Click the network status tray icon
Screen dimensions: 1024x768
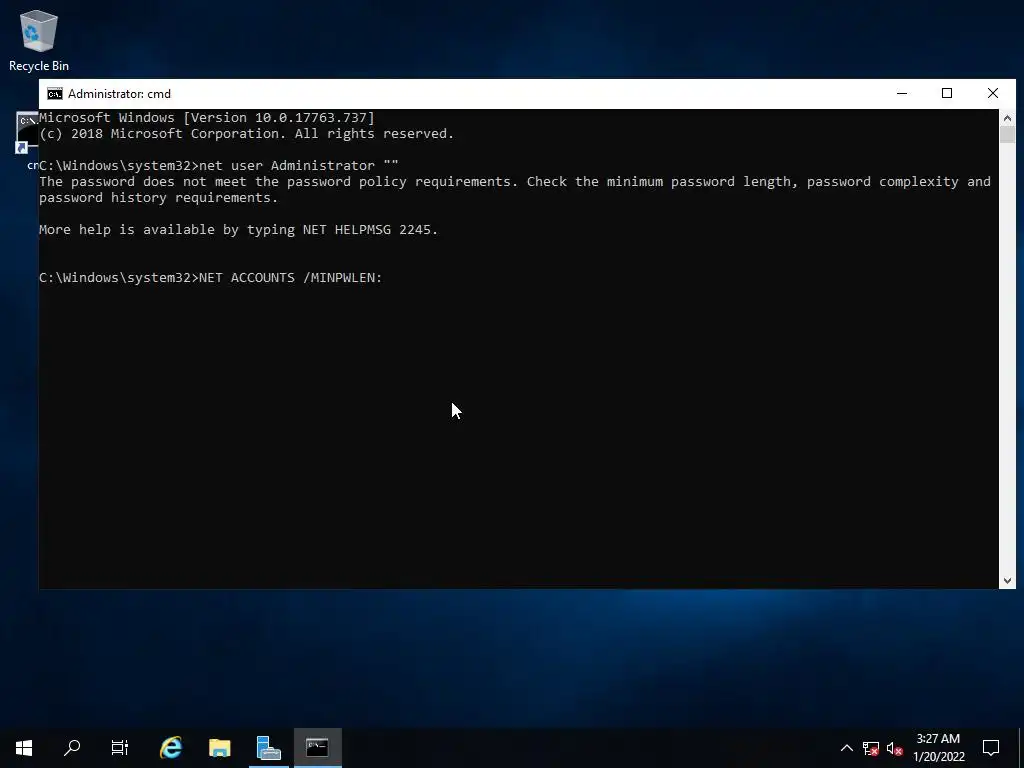coord(871,748)
